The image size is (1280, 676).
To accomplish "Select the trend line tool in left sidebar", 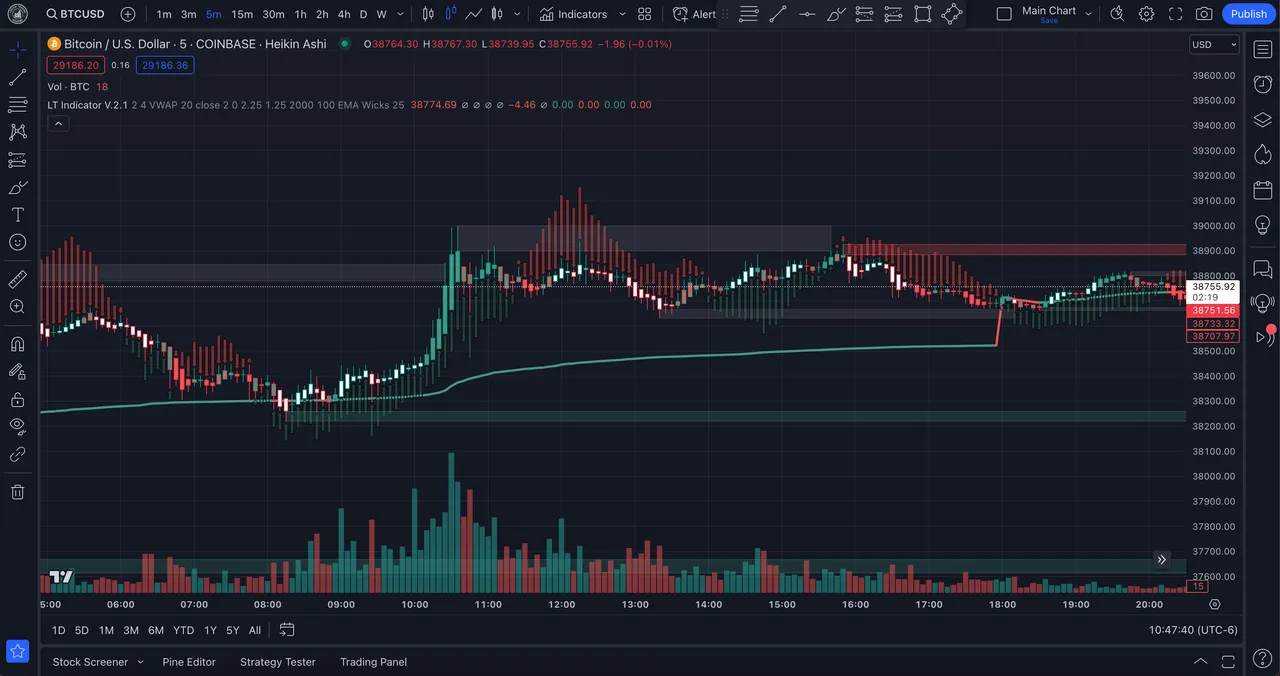I will coord(18,77).
